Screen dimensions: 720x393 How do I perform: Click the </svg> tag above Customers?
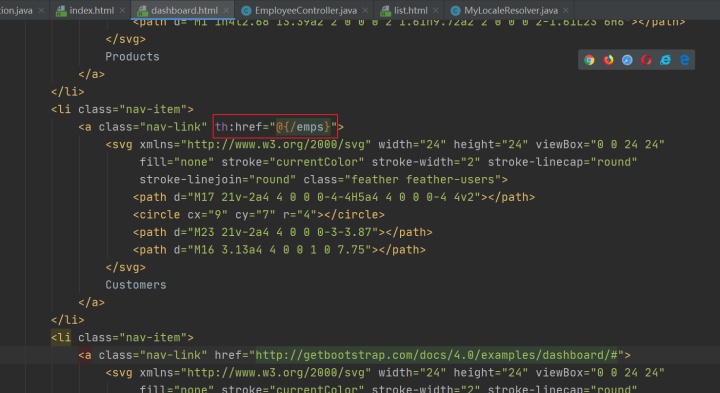tap(125, 267)
